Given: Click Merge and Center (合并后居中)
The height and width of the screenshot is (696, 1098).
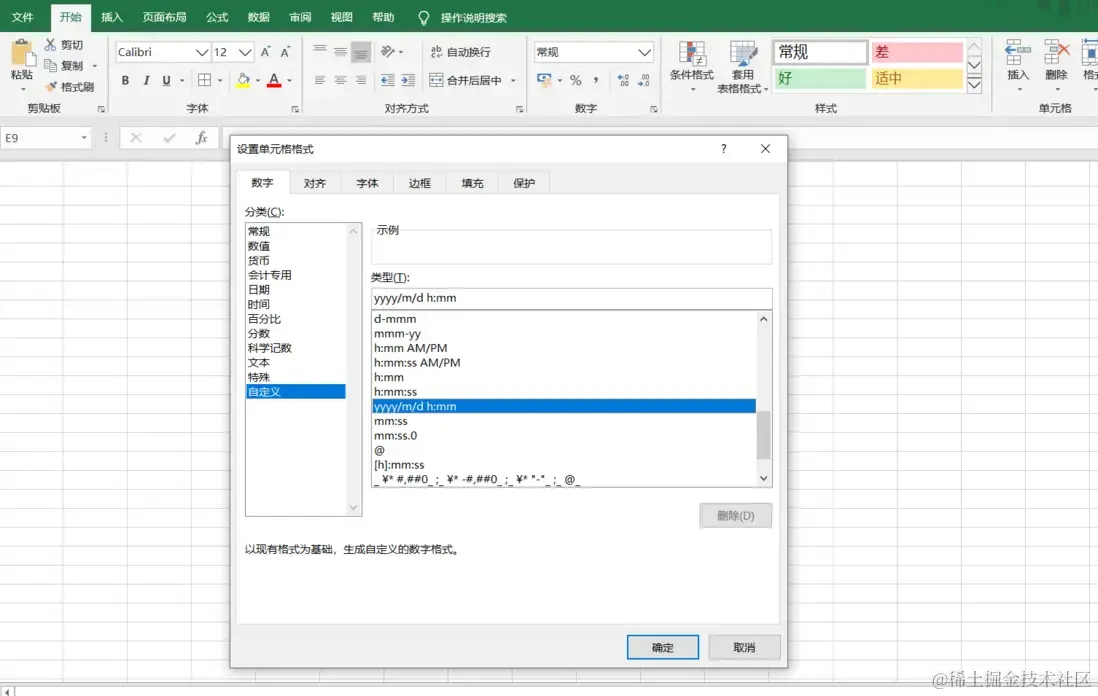Looking at the screenshot, I should pyautogui.click(x=466, y=81).
